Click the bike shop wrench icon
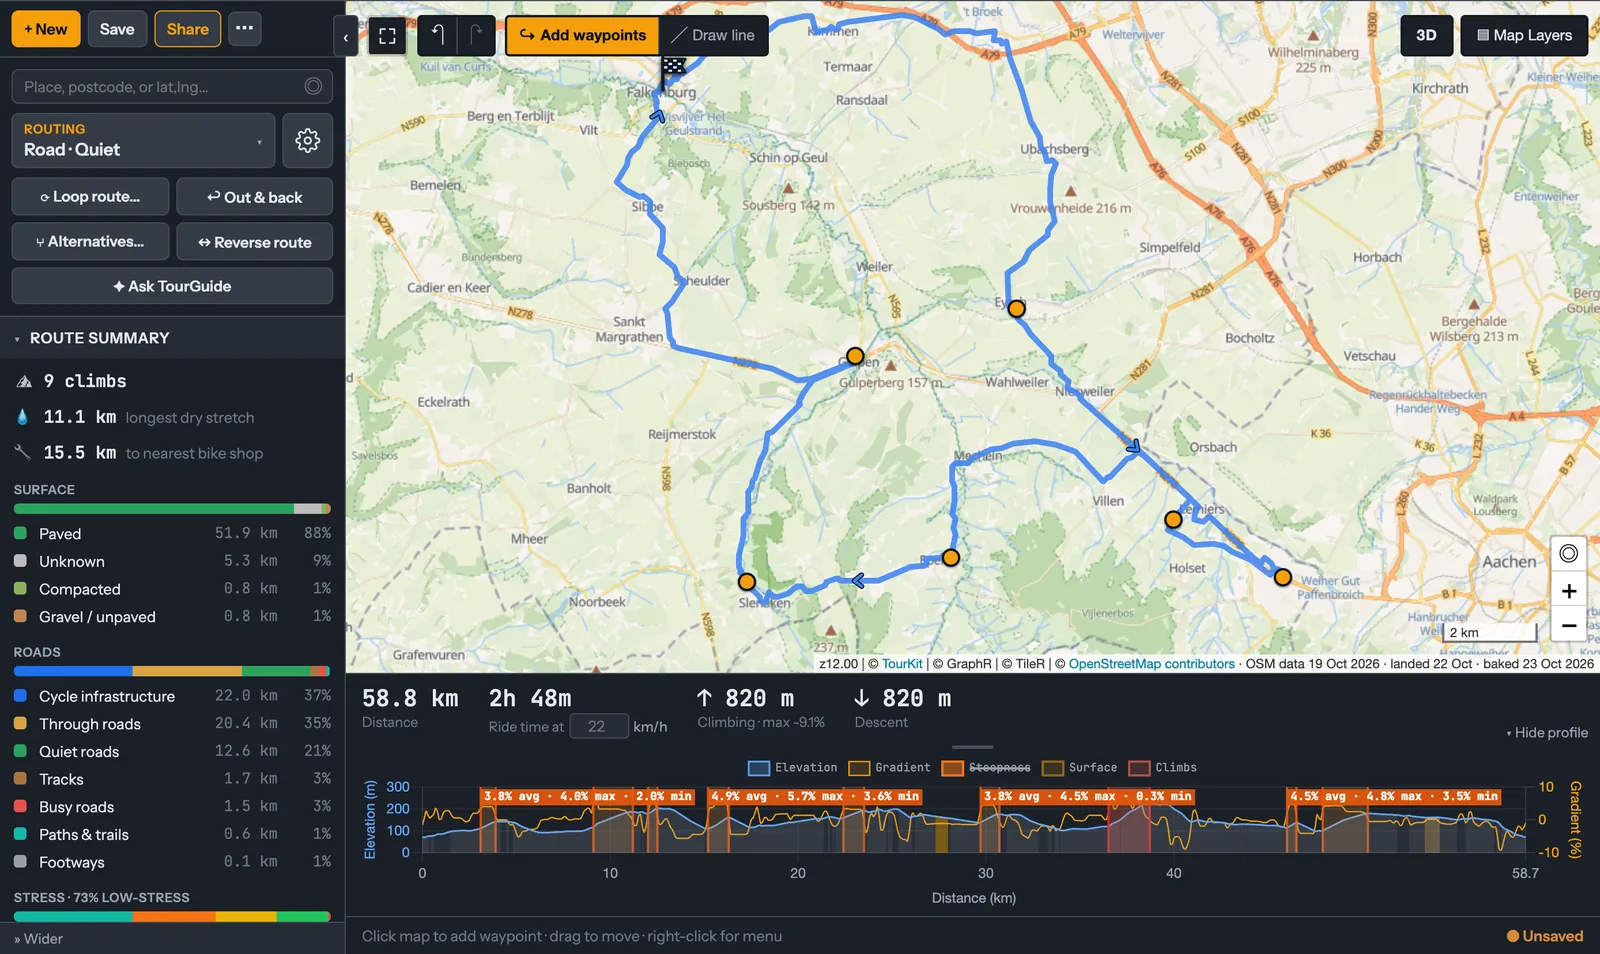The image size is (1600, 954). pos(23,452)
